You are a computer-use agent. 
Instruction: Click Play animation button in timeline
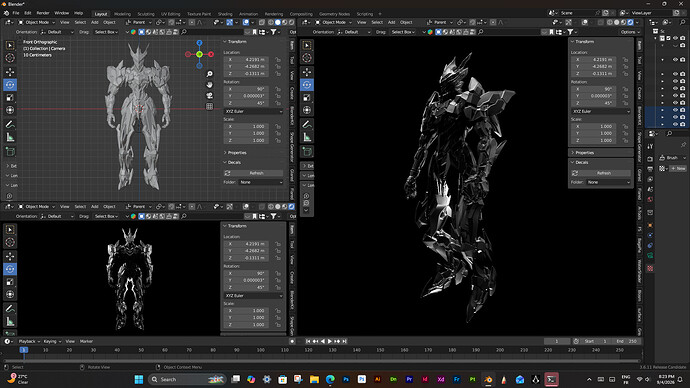[x=330, y=341]
